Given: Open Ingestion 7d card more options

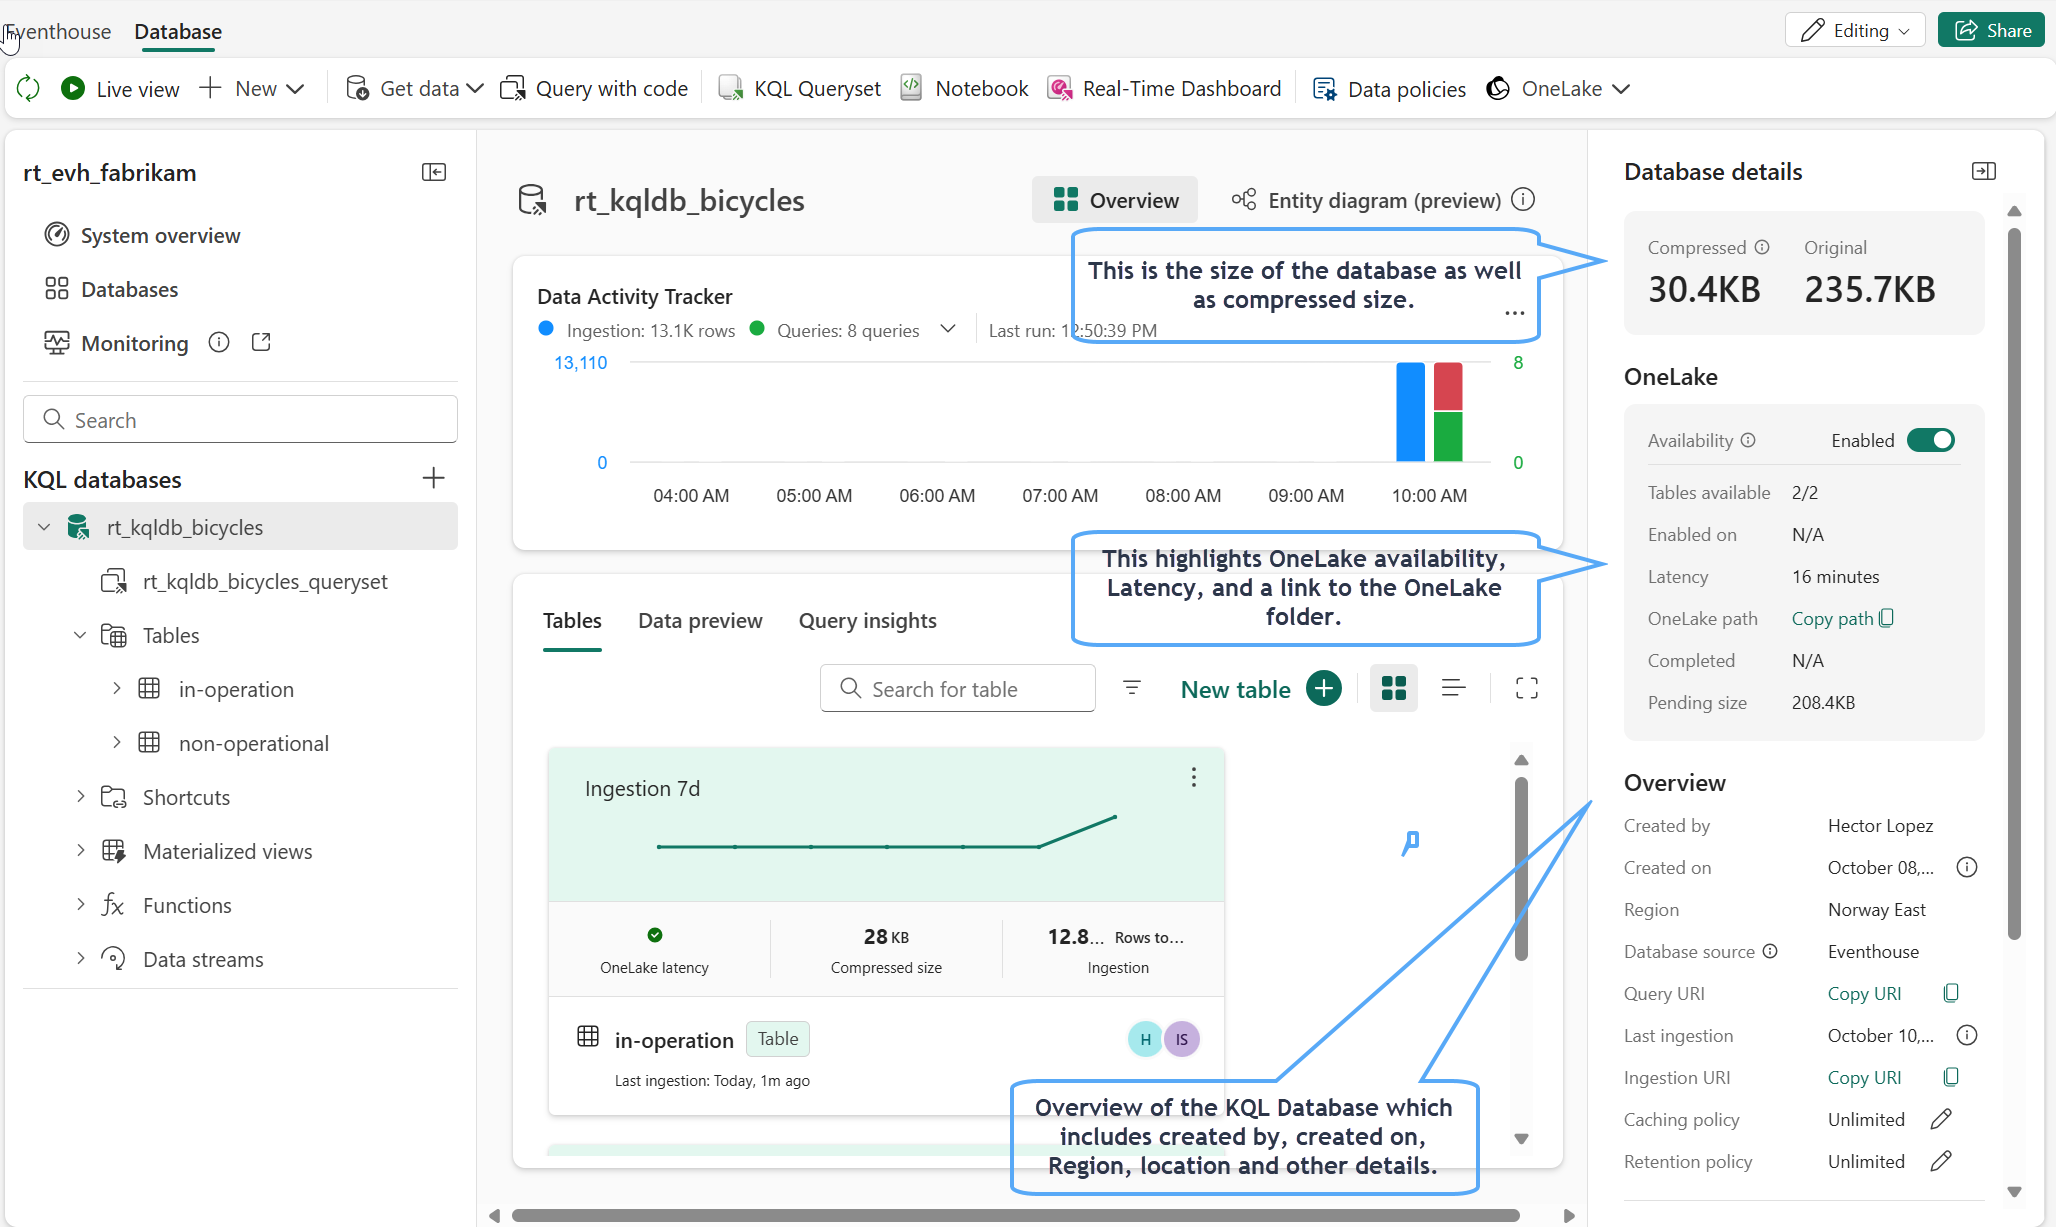Looking at the screenshot, I should point(1193,778).
